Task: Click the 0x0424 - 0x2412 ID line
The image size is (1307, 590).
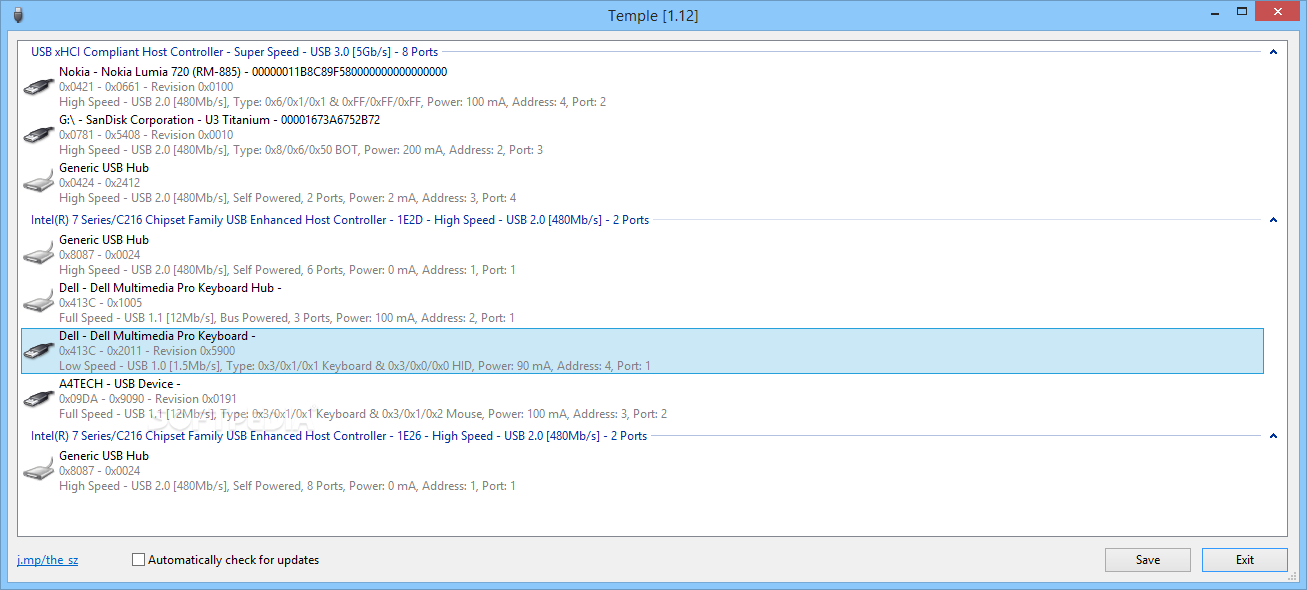Action: point(99,183)
